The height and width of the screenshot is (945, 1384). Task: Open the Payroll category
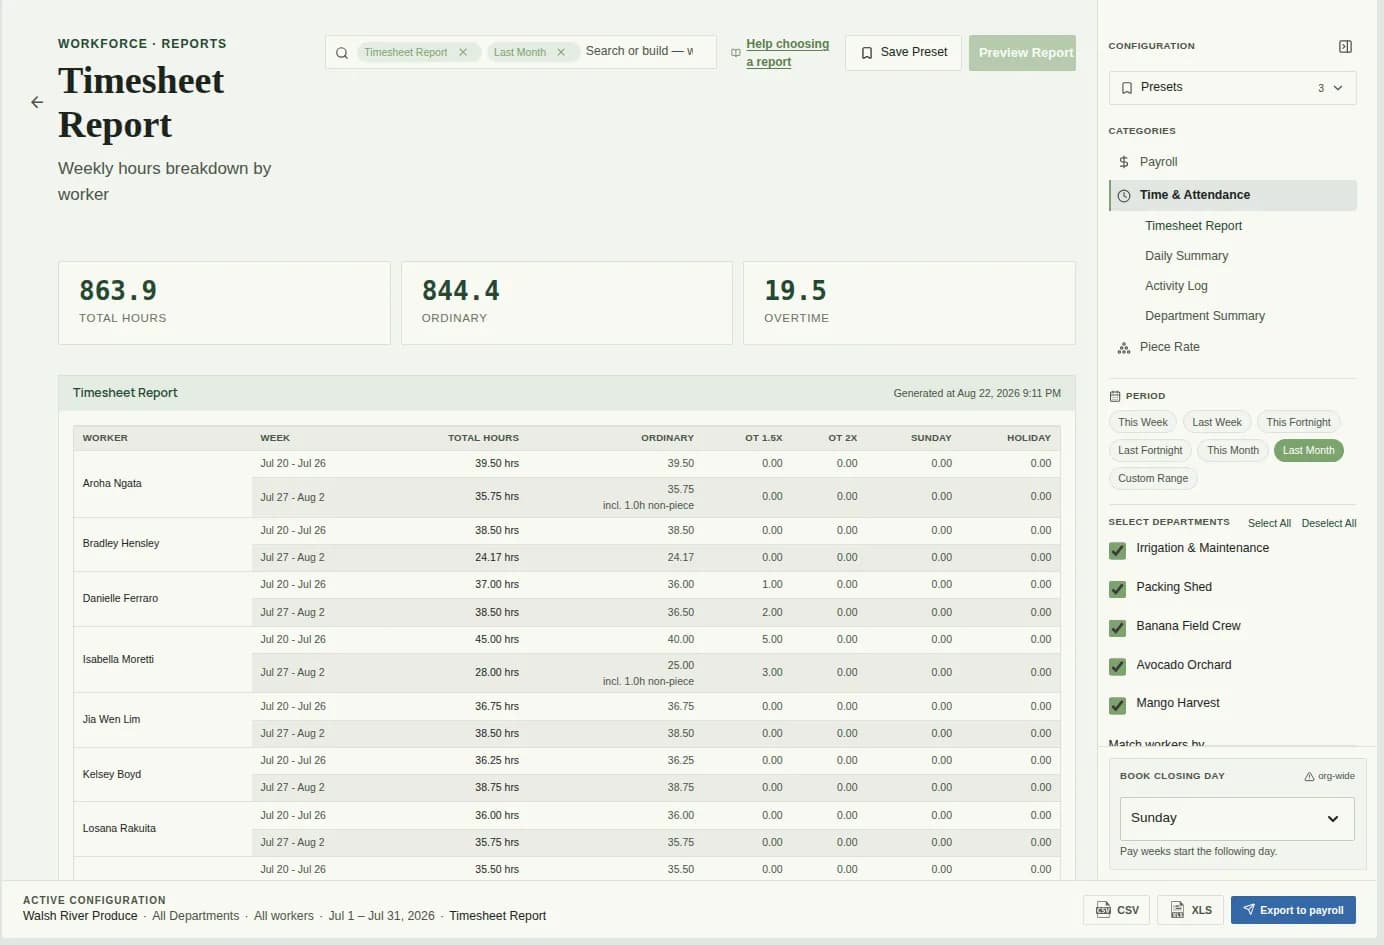[x=1233, y=162]
